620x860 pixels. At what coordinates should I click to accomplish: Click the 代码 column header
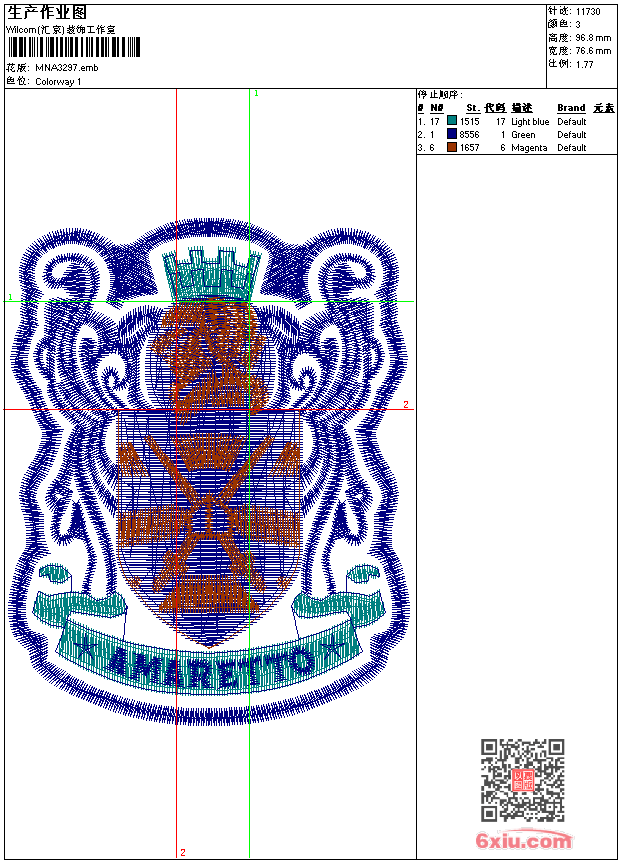coord(495,108)
